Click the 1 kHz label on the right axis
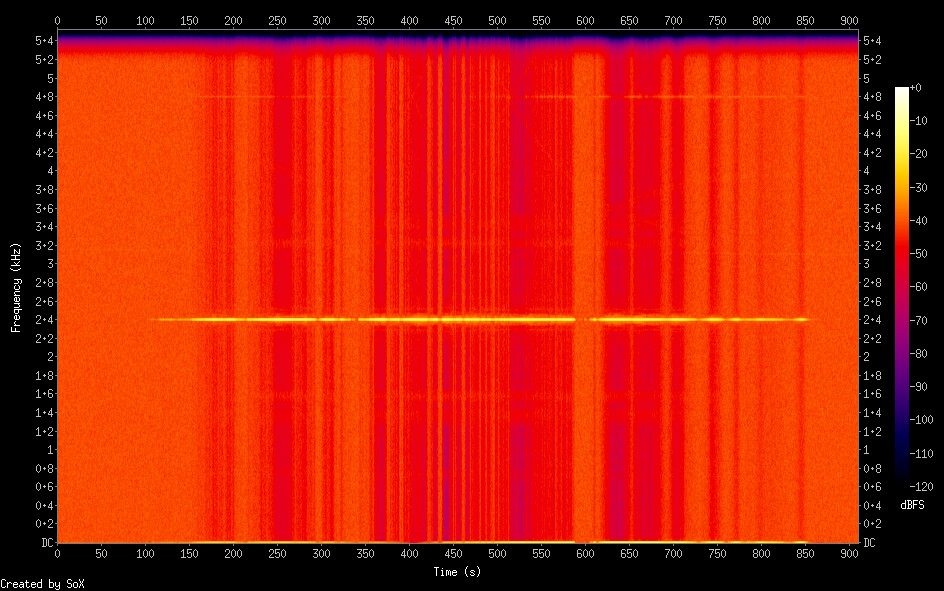Image resolution: width=944 pixels, height=591 pixels. coord(866,450)
